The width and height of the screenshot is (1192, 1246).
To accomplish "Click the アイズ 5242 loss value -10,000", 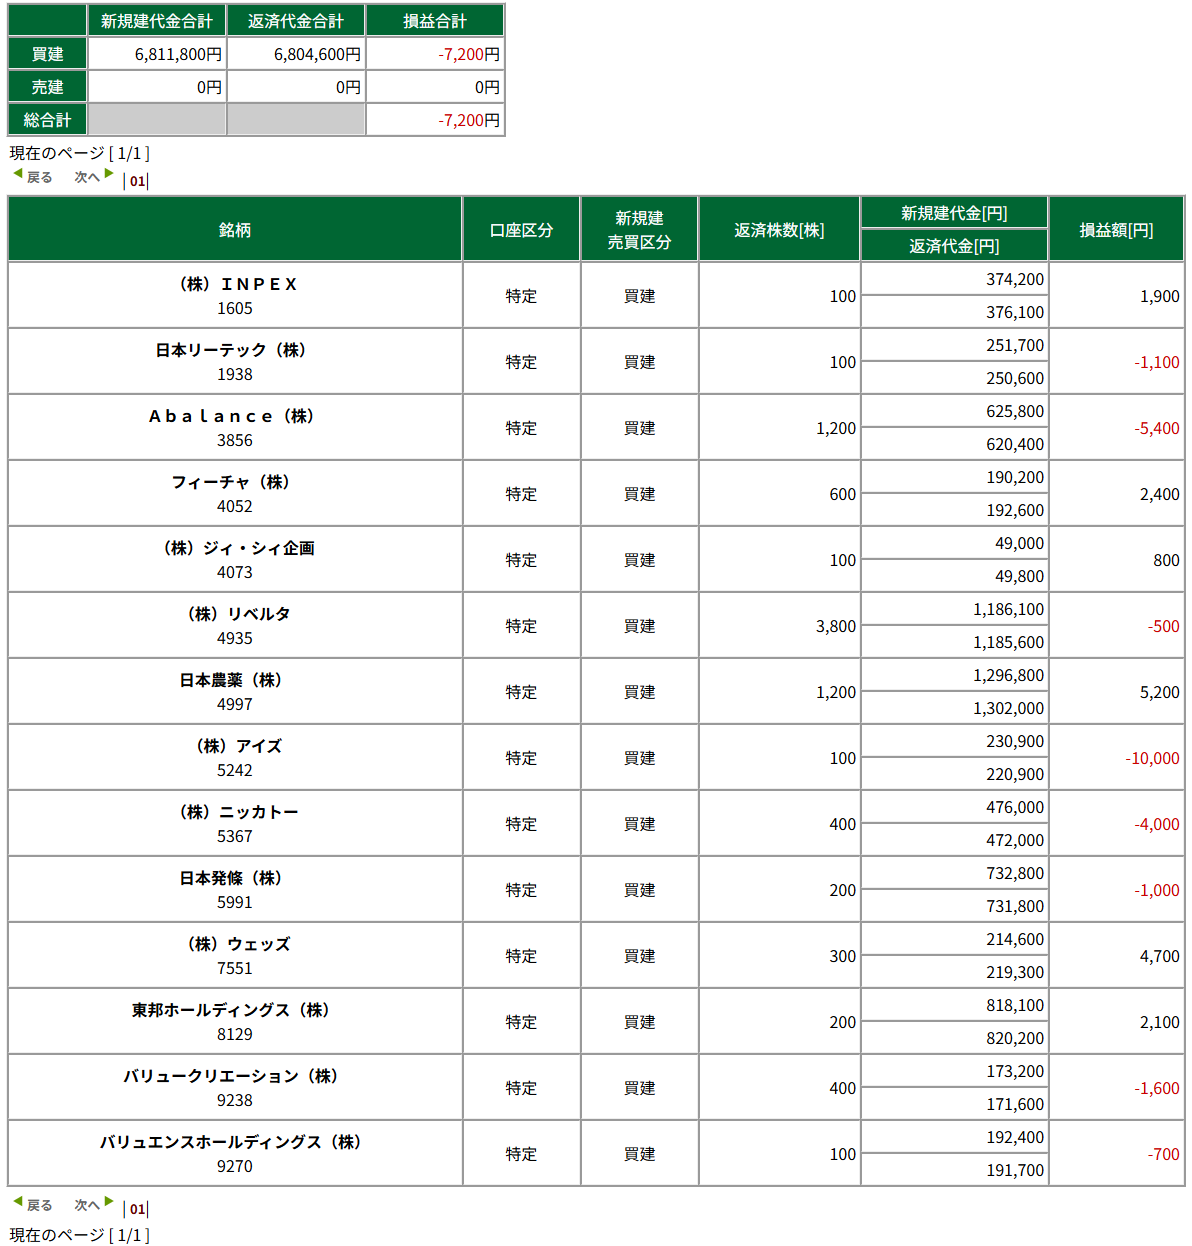I will pyautogui.click(x=1152, y=758).
